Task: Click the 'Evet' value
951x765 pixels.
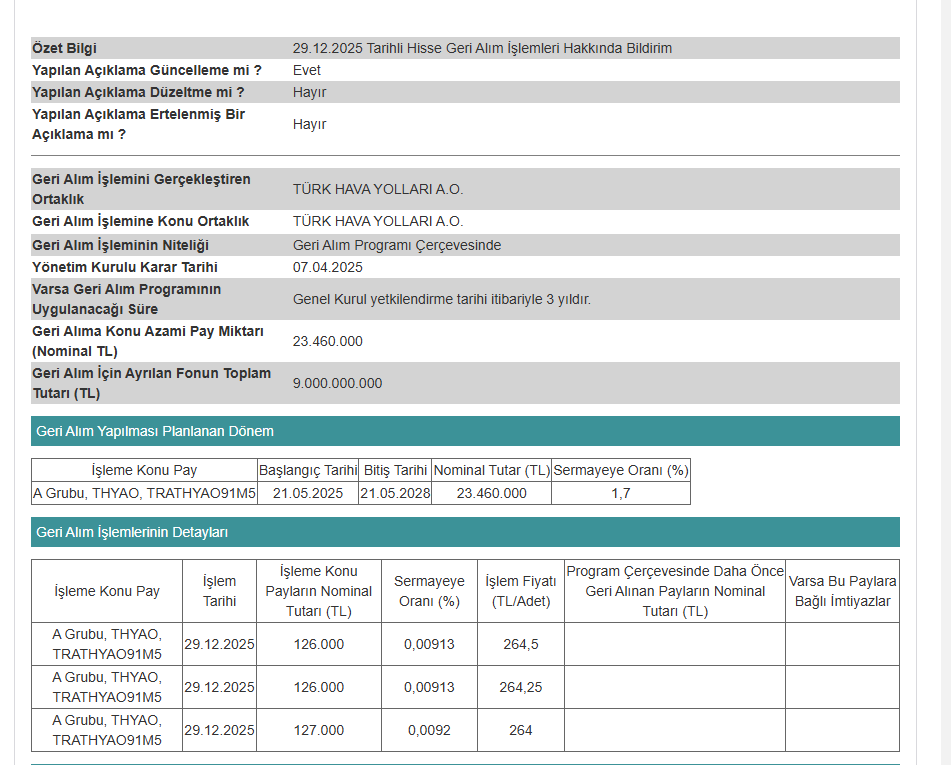Action: pyautogui.click(x=306, y=70)
